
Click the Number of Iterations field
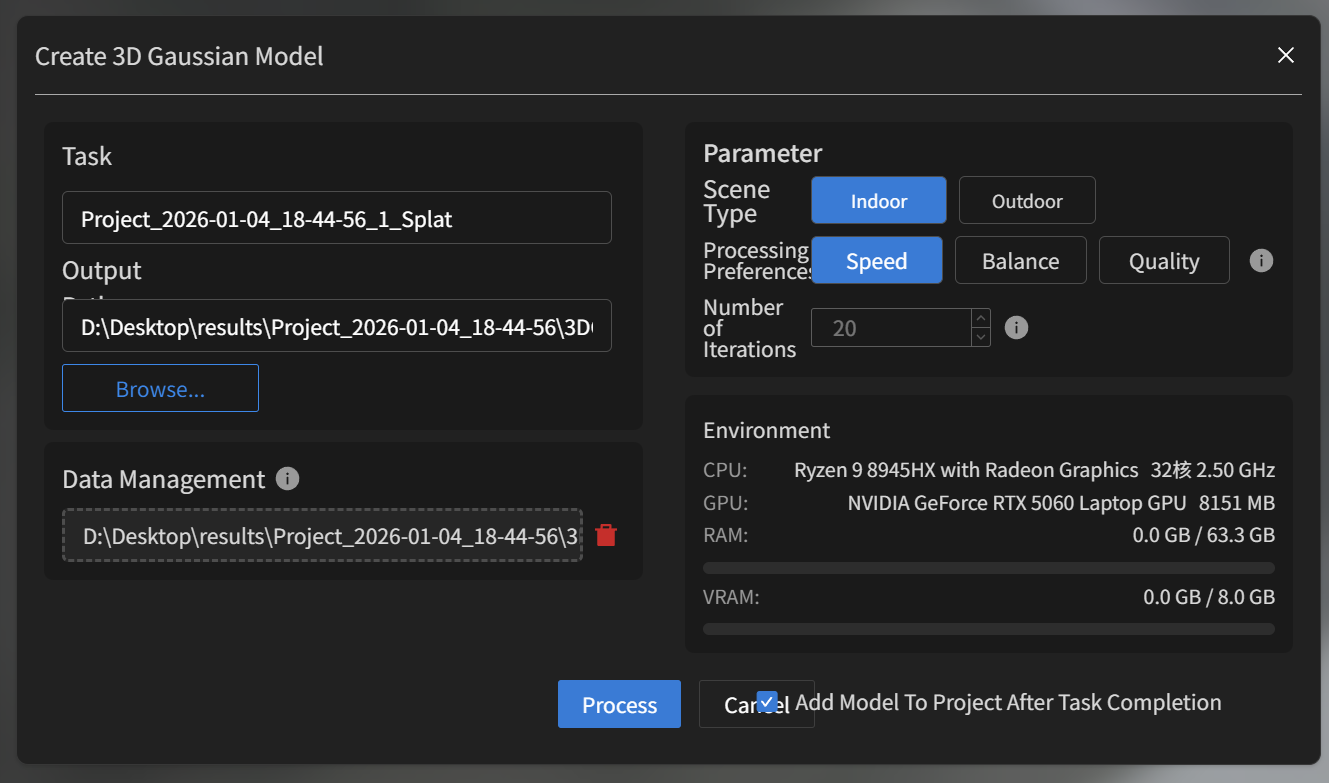(x=891, y=328)
